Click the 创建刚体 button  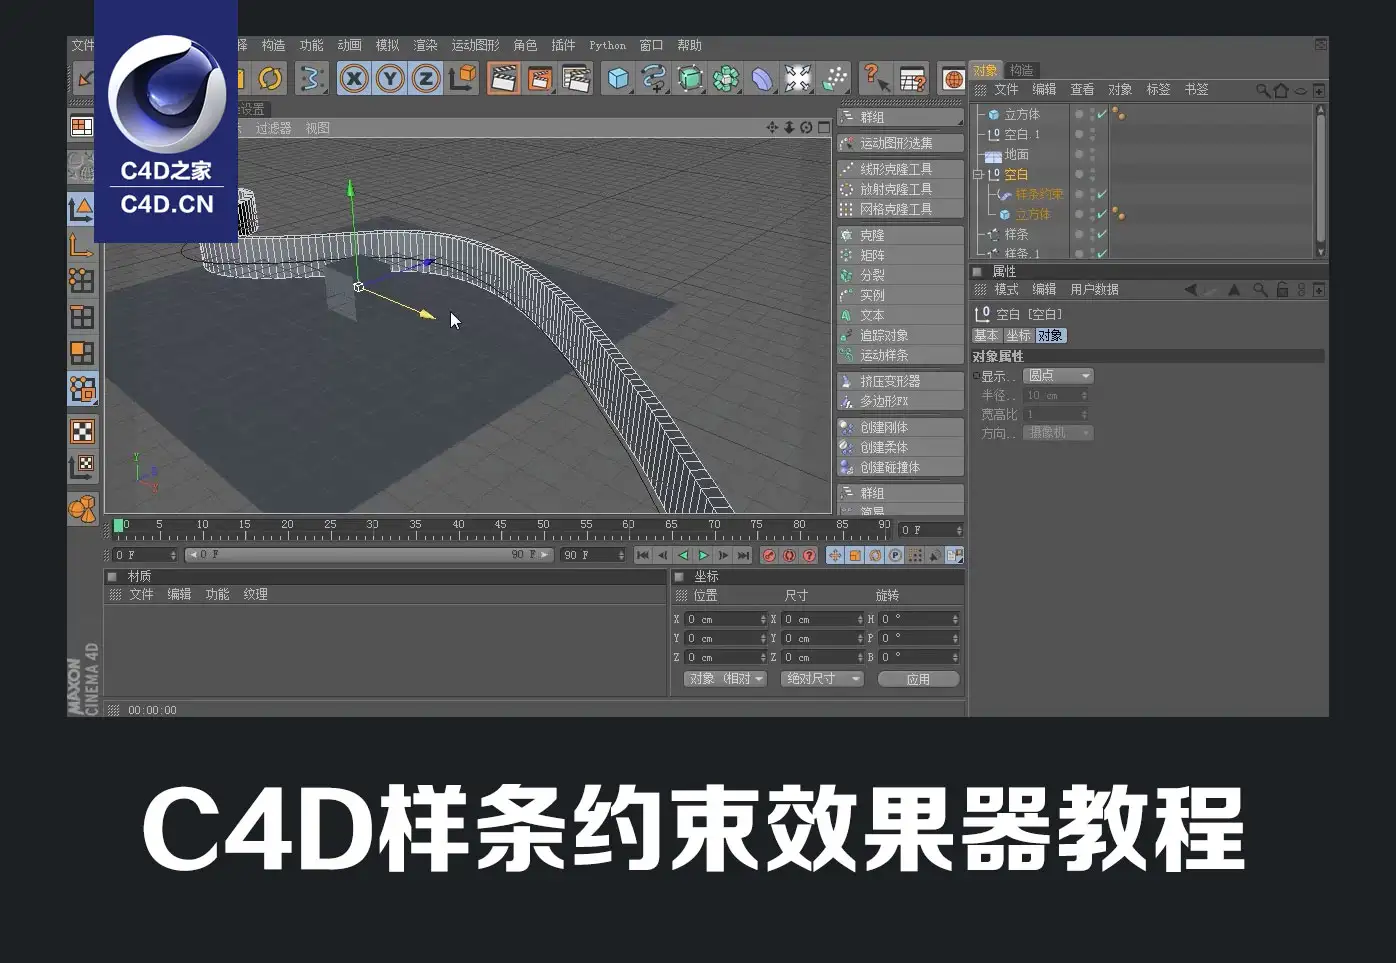click(x=900, y=427)
